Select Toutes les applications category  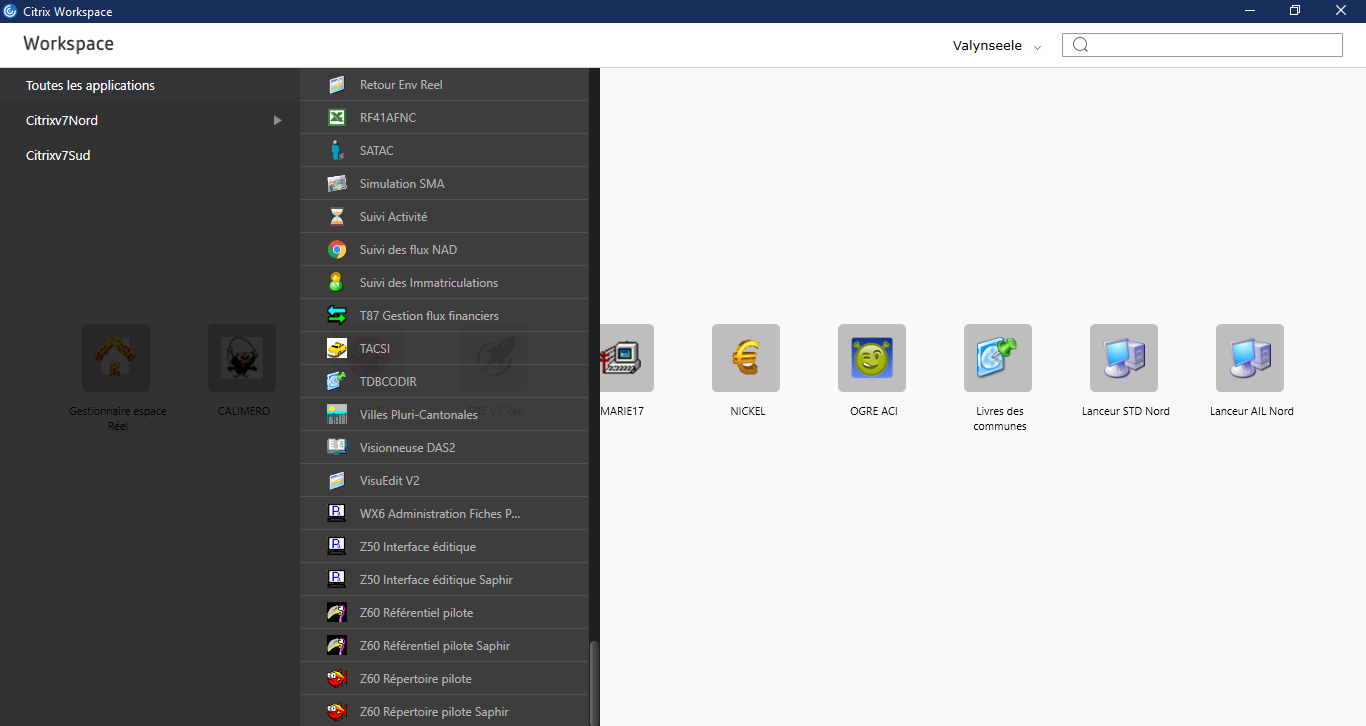click(x=90, y=86)
